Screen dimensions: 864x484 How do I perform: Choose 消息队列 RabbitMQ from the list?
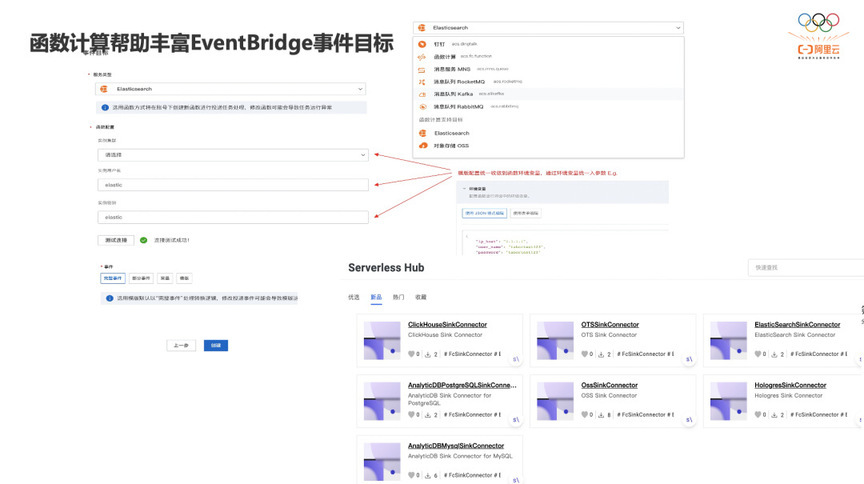(x=549, y=107)
